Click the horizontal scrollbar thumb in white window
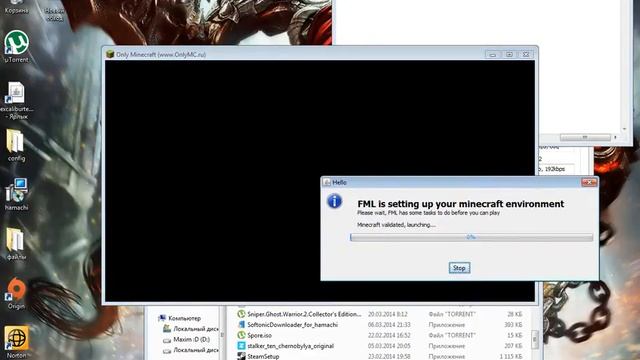Image resolution: width=640 pixels, height=360 pixels. coord(585,138)
